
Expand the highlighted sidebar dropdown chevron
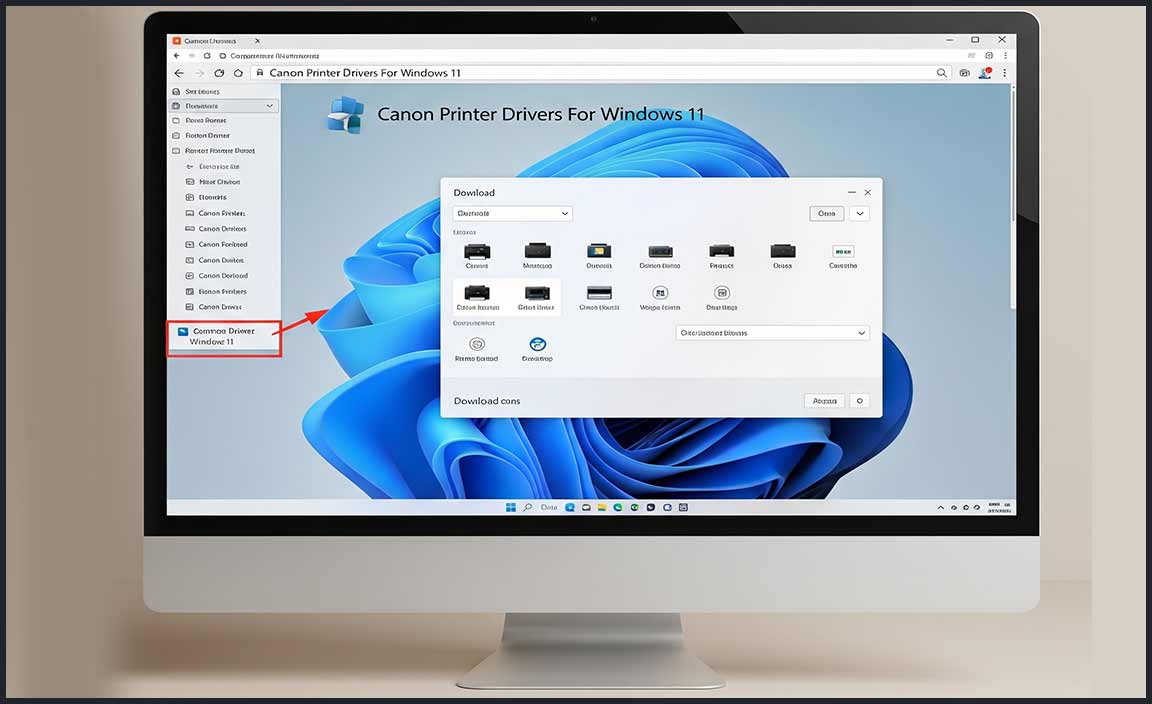point(270,106)
